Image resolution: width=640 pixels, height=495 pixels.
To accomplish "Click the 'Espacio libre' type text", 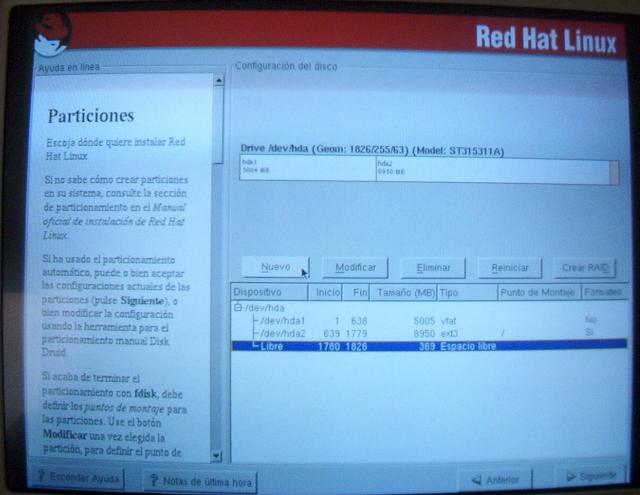I will [468, 346].
